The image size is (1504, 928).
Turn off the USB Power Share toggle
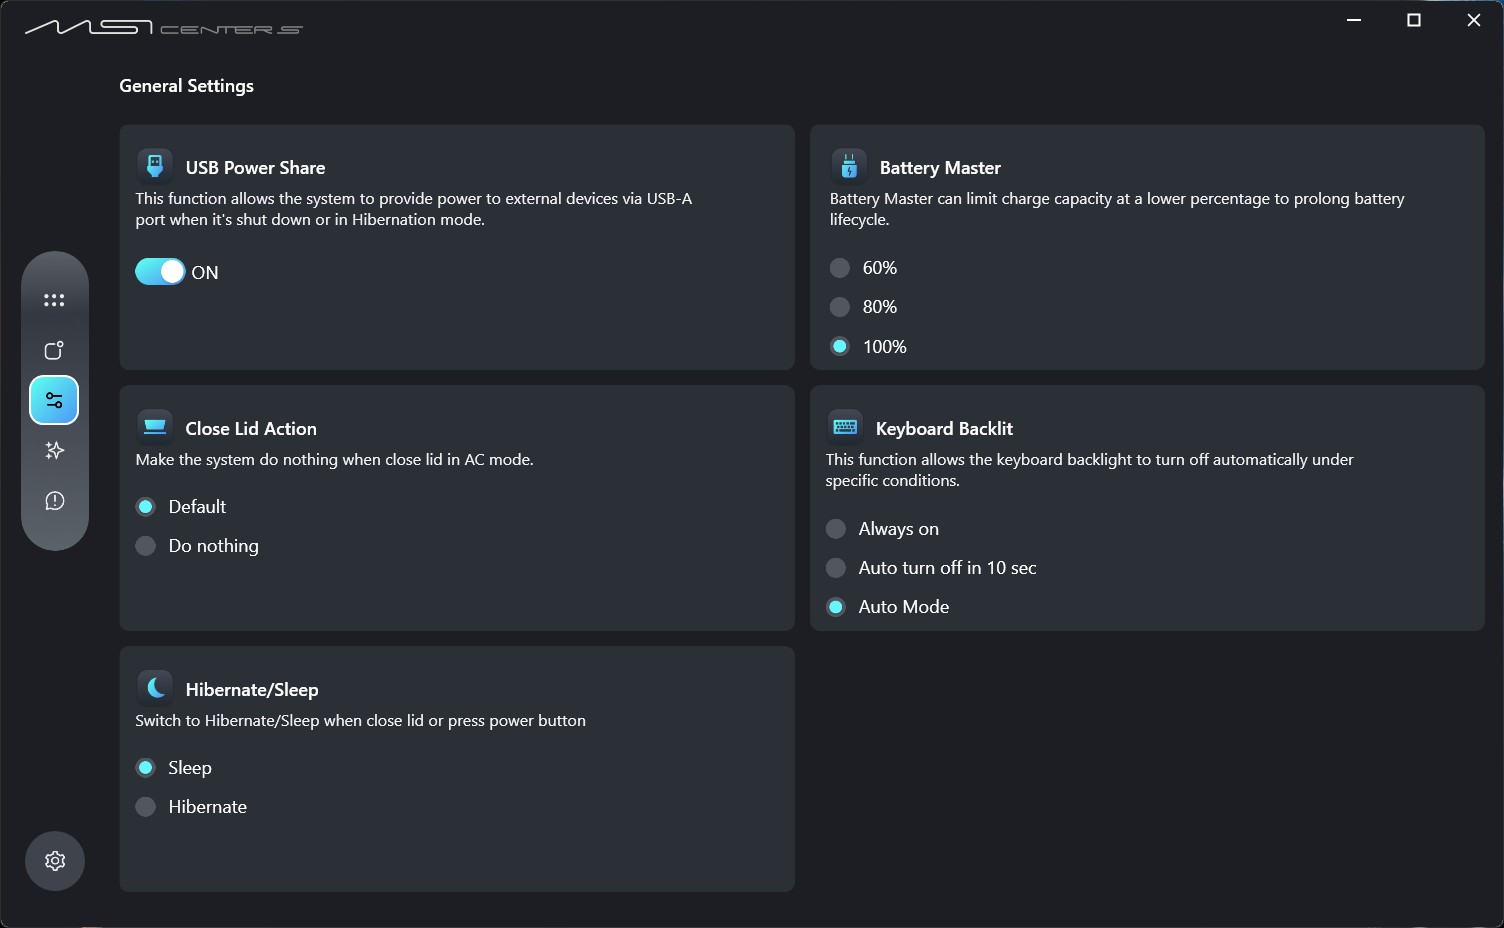pos(160,272)
